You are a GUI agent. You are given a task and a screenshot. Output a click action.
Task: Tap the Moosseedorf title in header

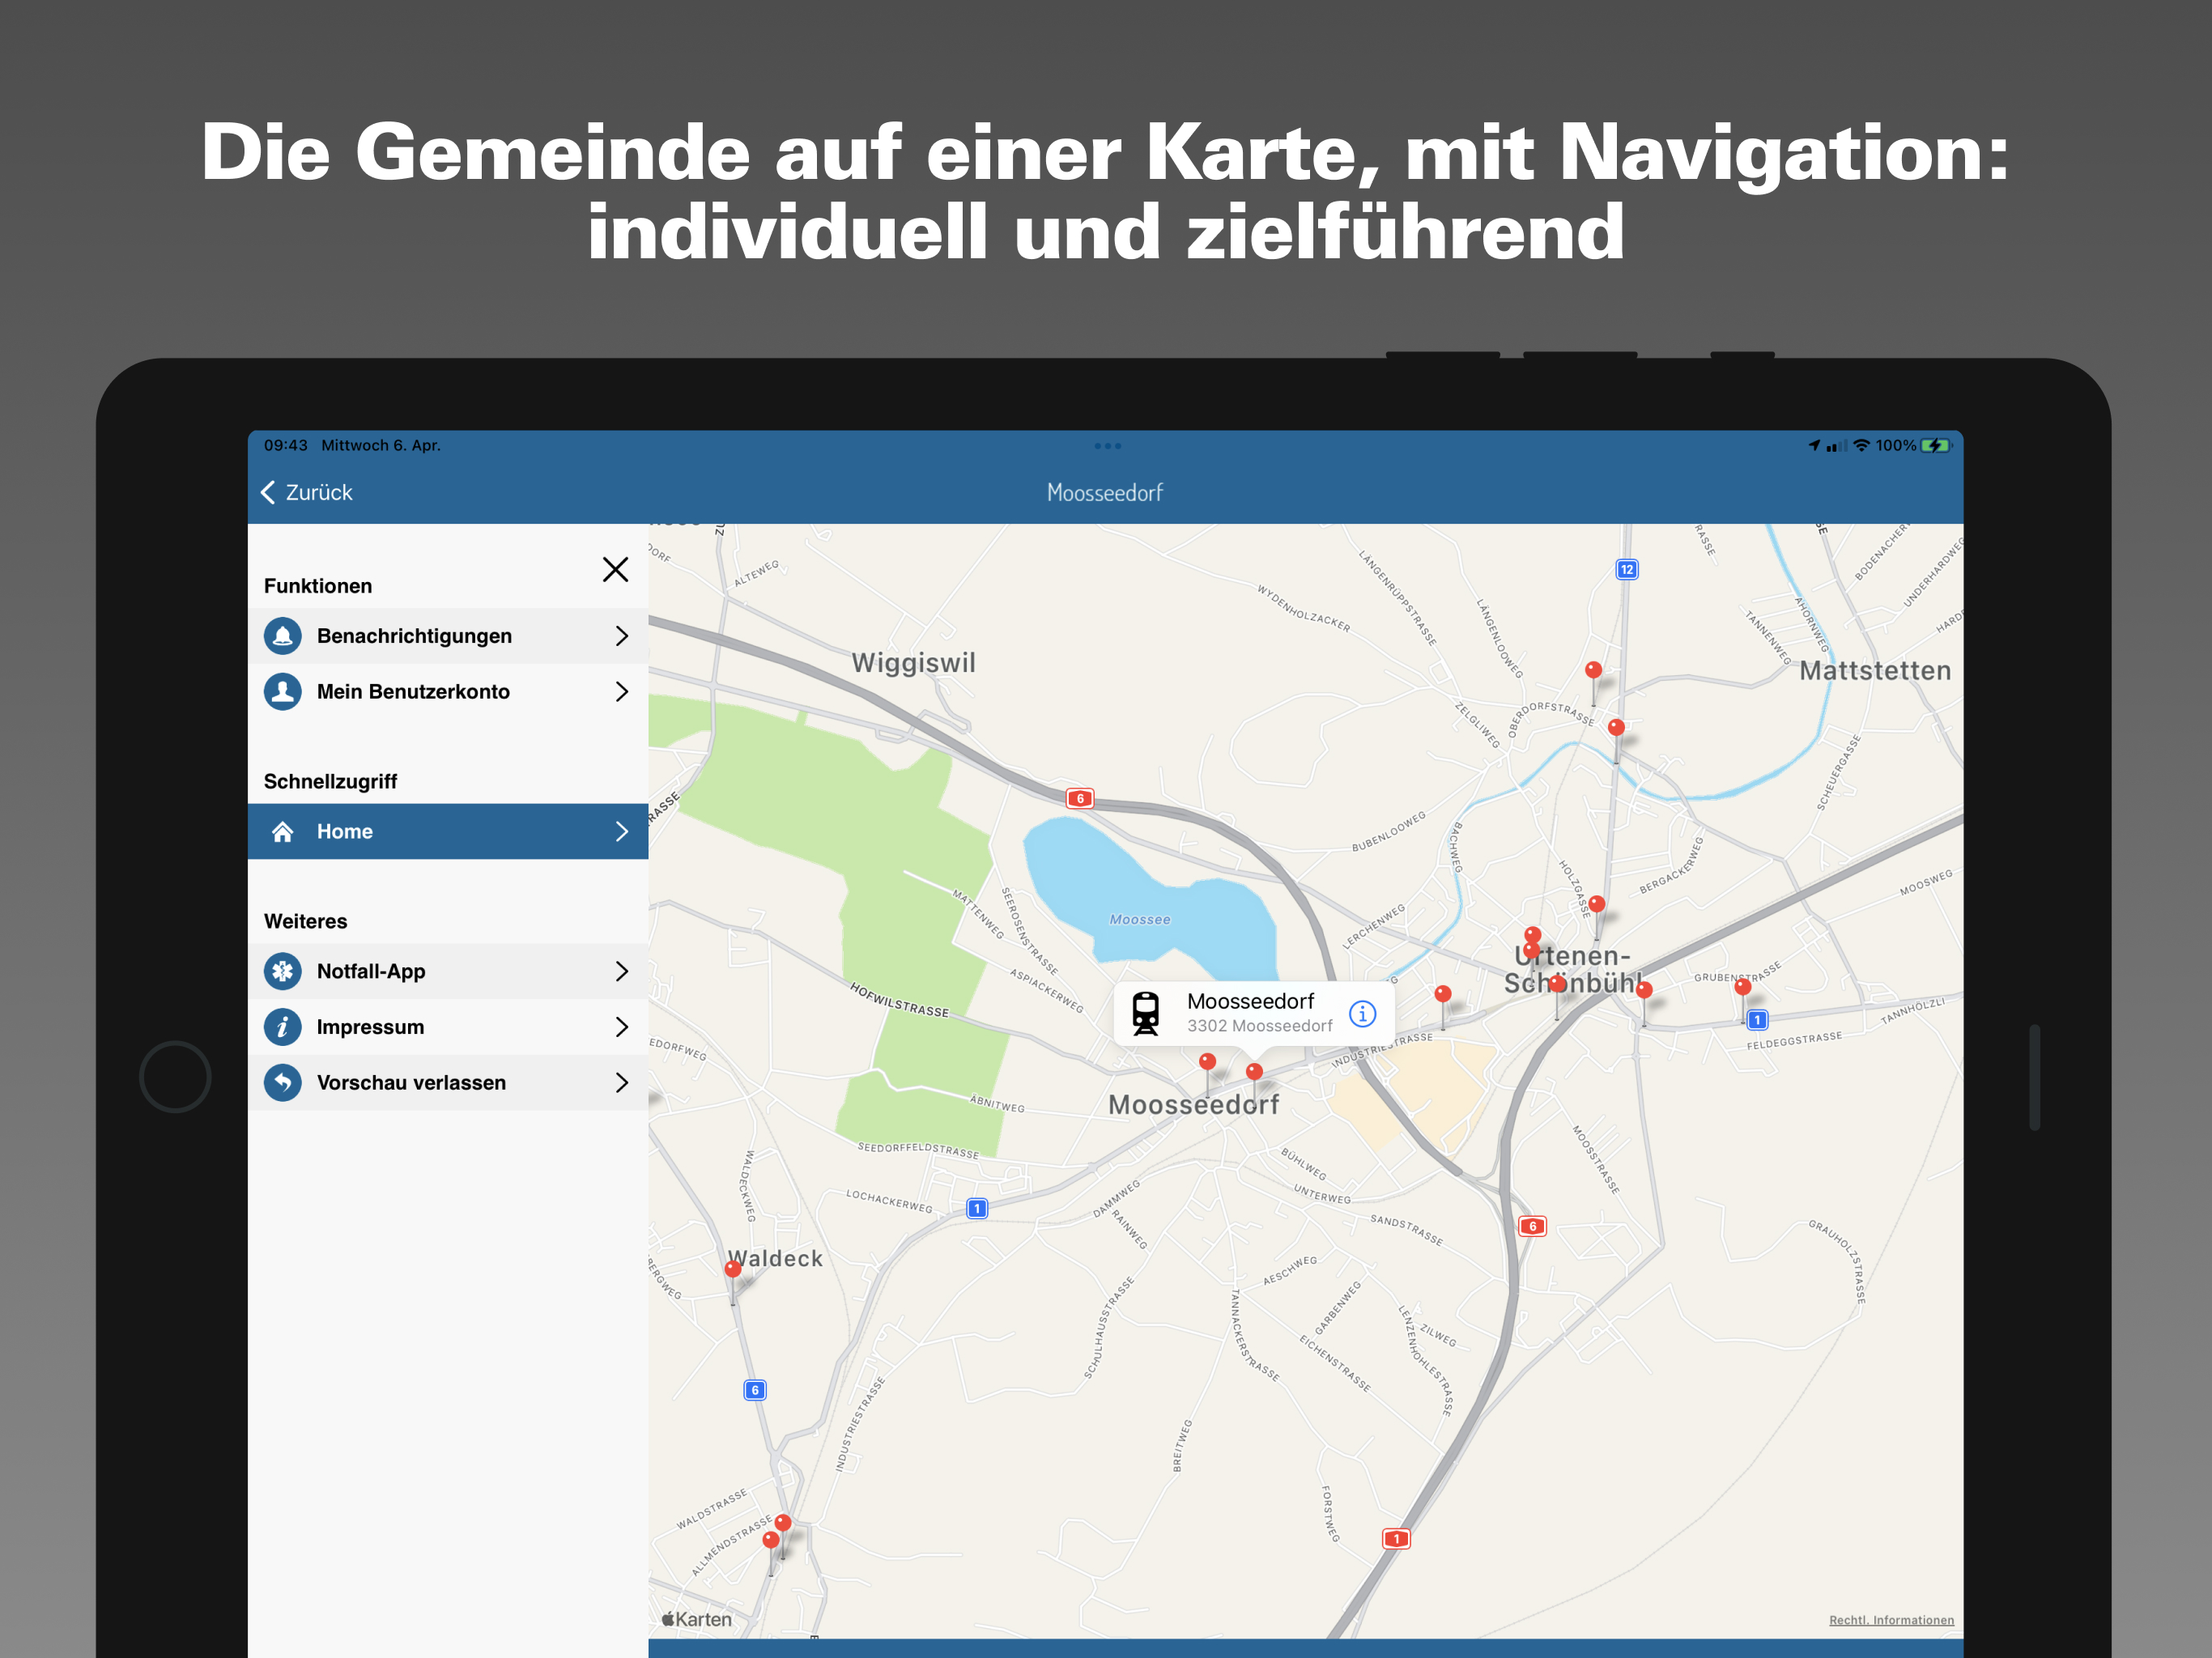pos(1104,493)
